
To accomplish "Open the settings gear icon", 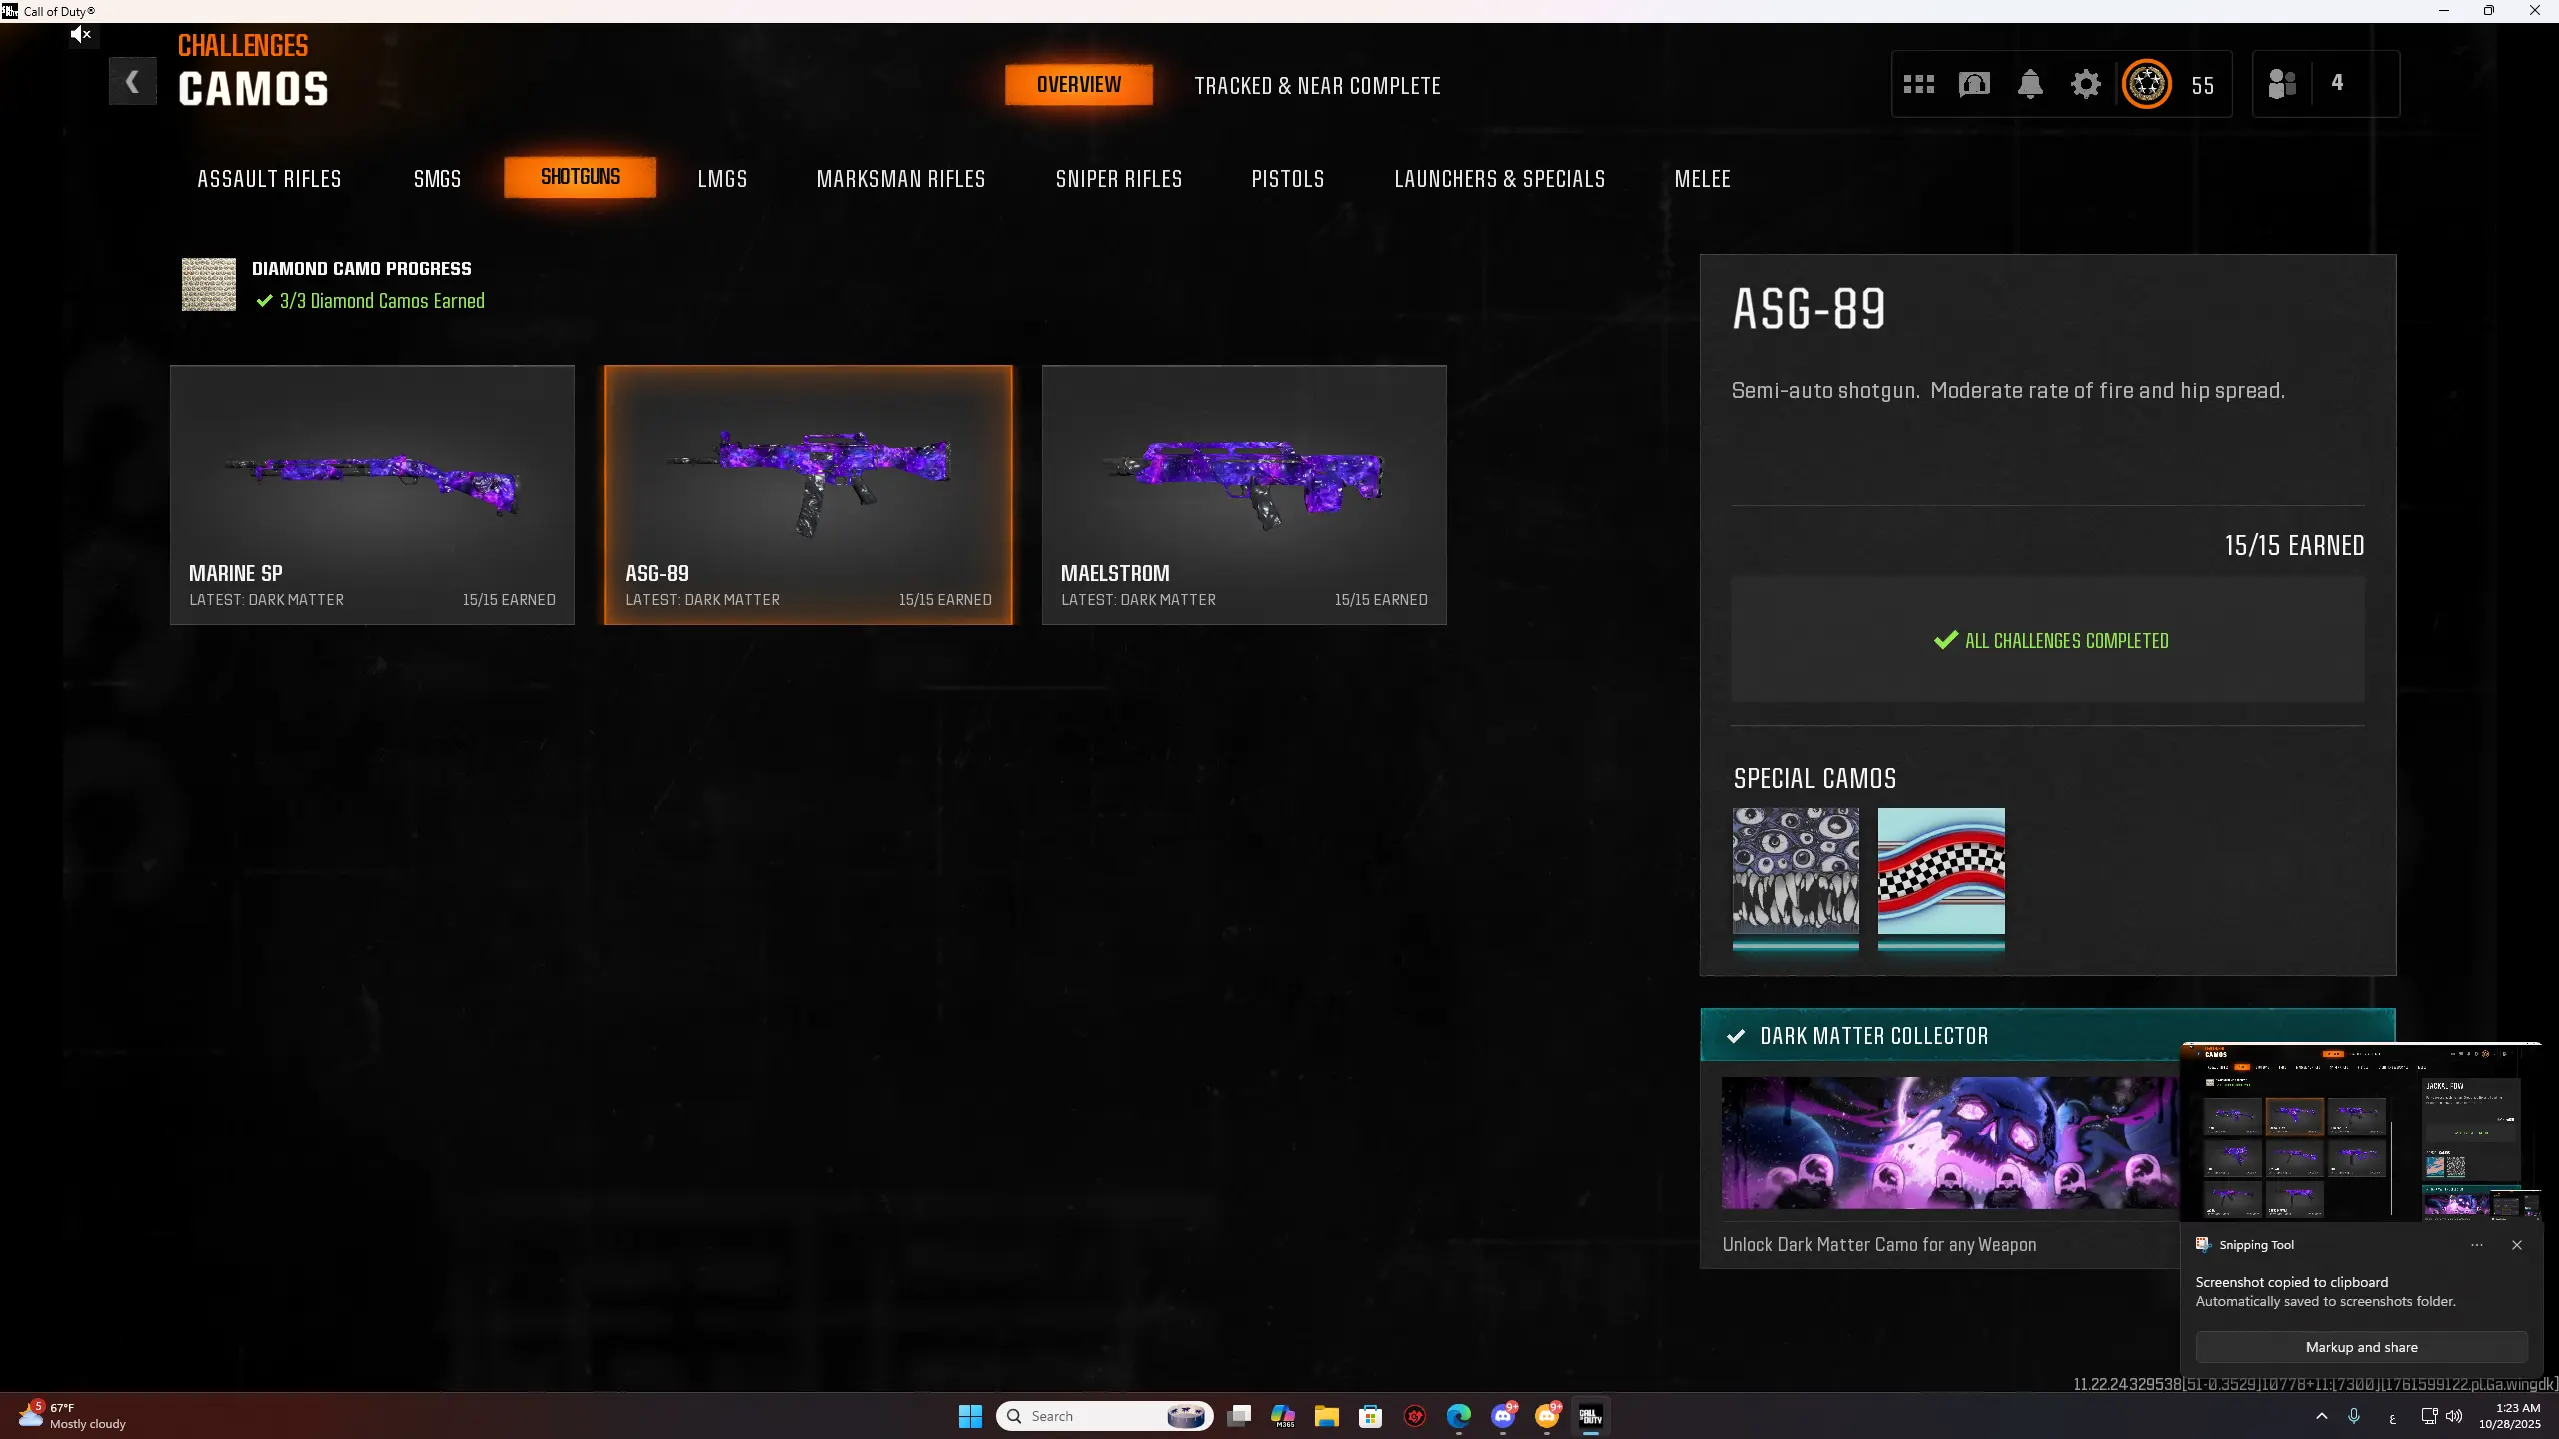I will coord(2085,84).
